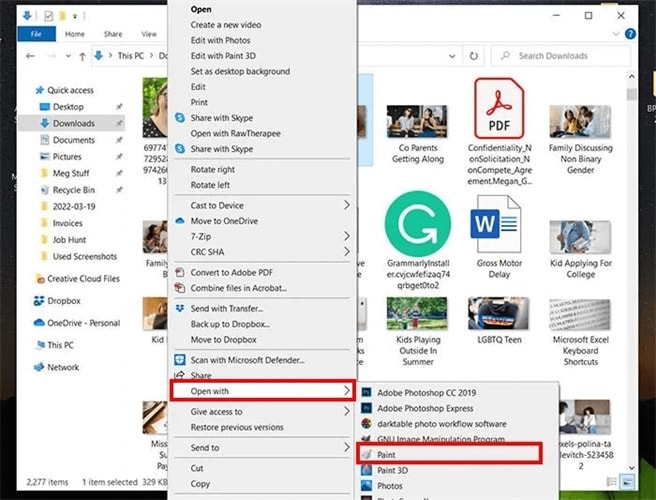Click the vertical scrollbar up arrow
This screenshot has width=656, height=500.
click(631, 77)
